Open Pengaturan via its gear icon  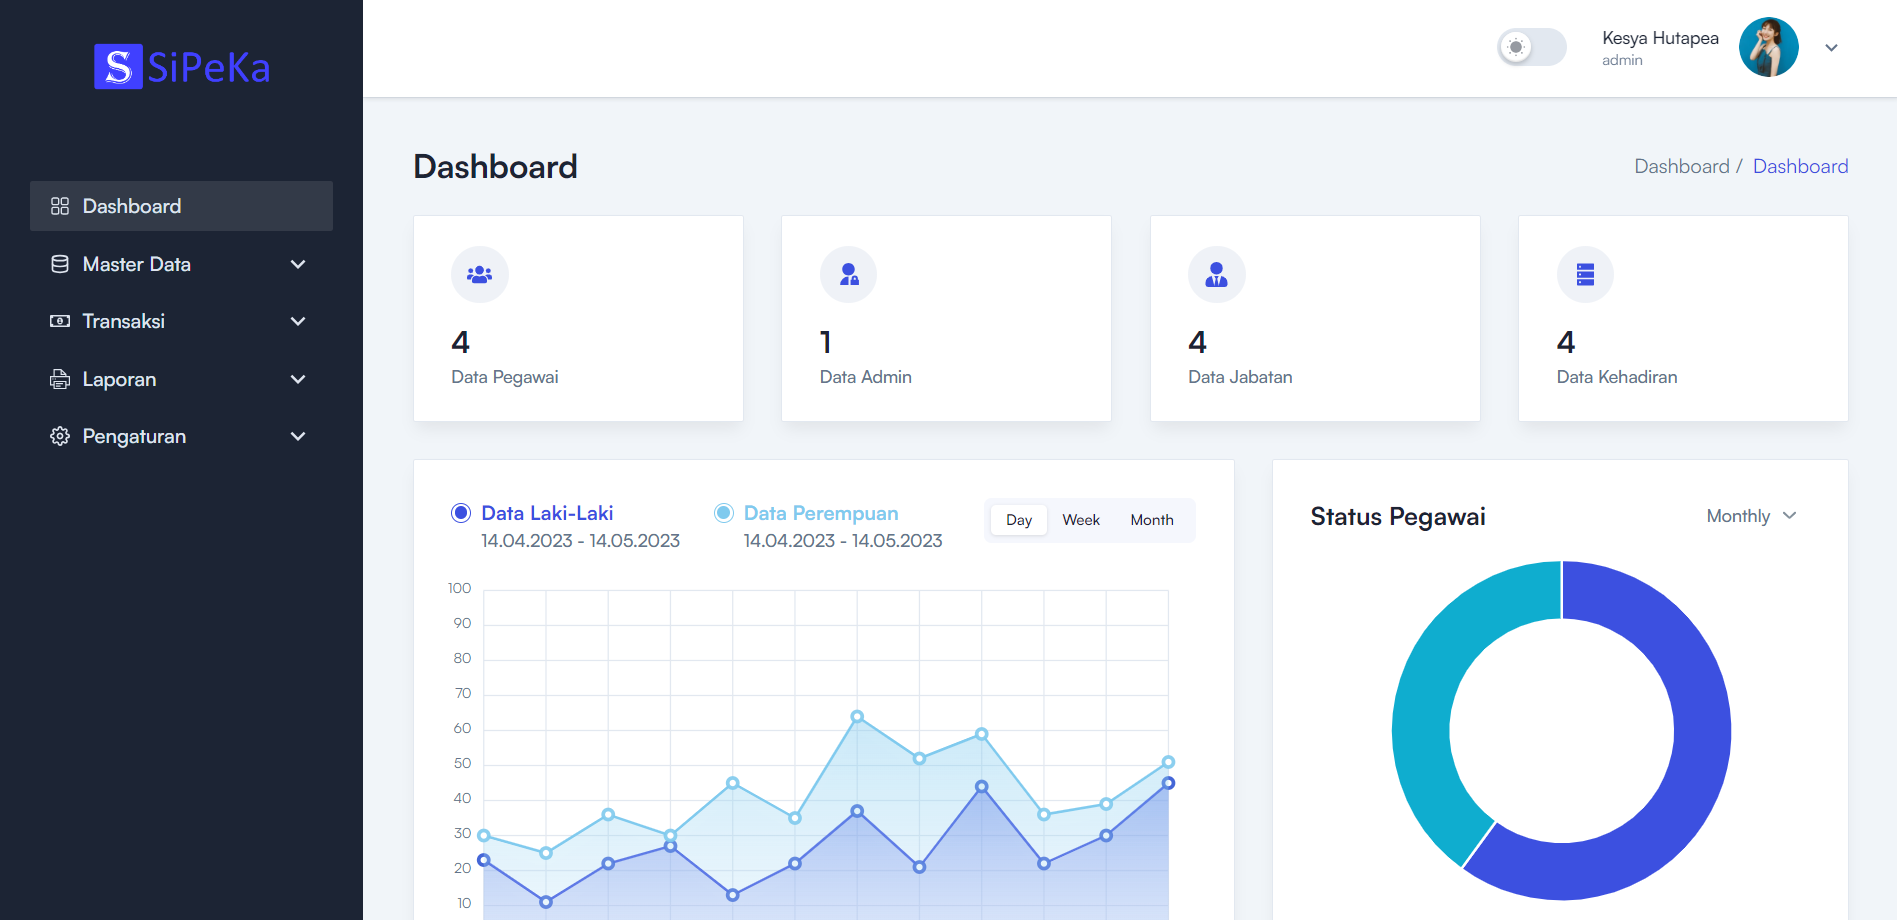(x=59, y=436)
